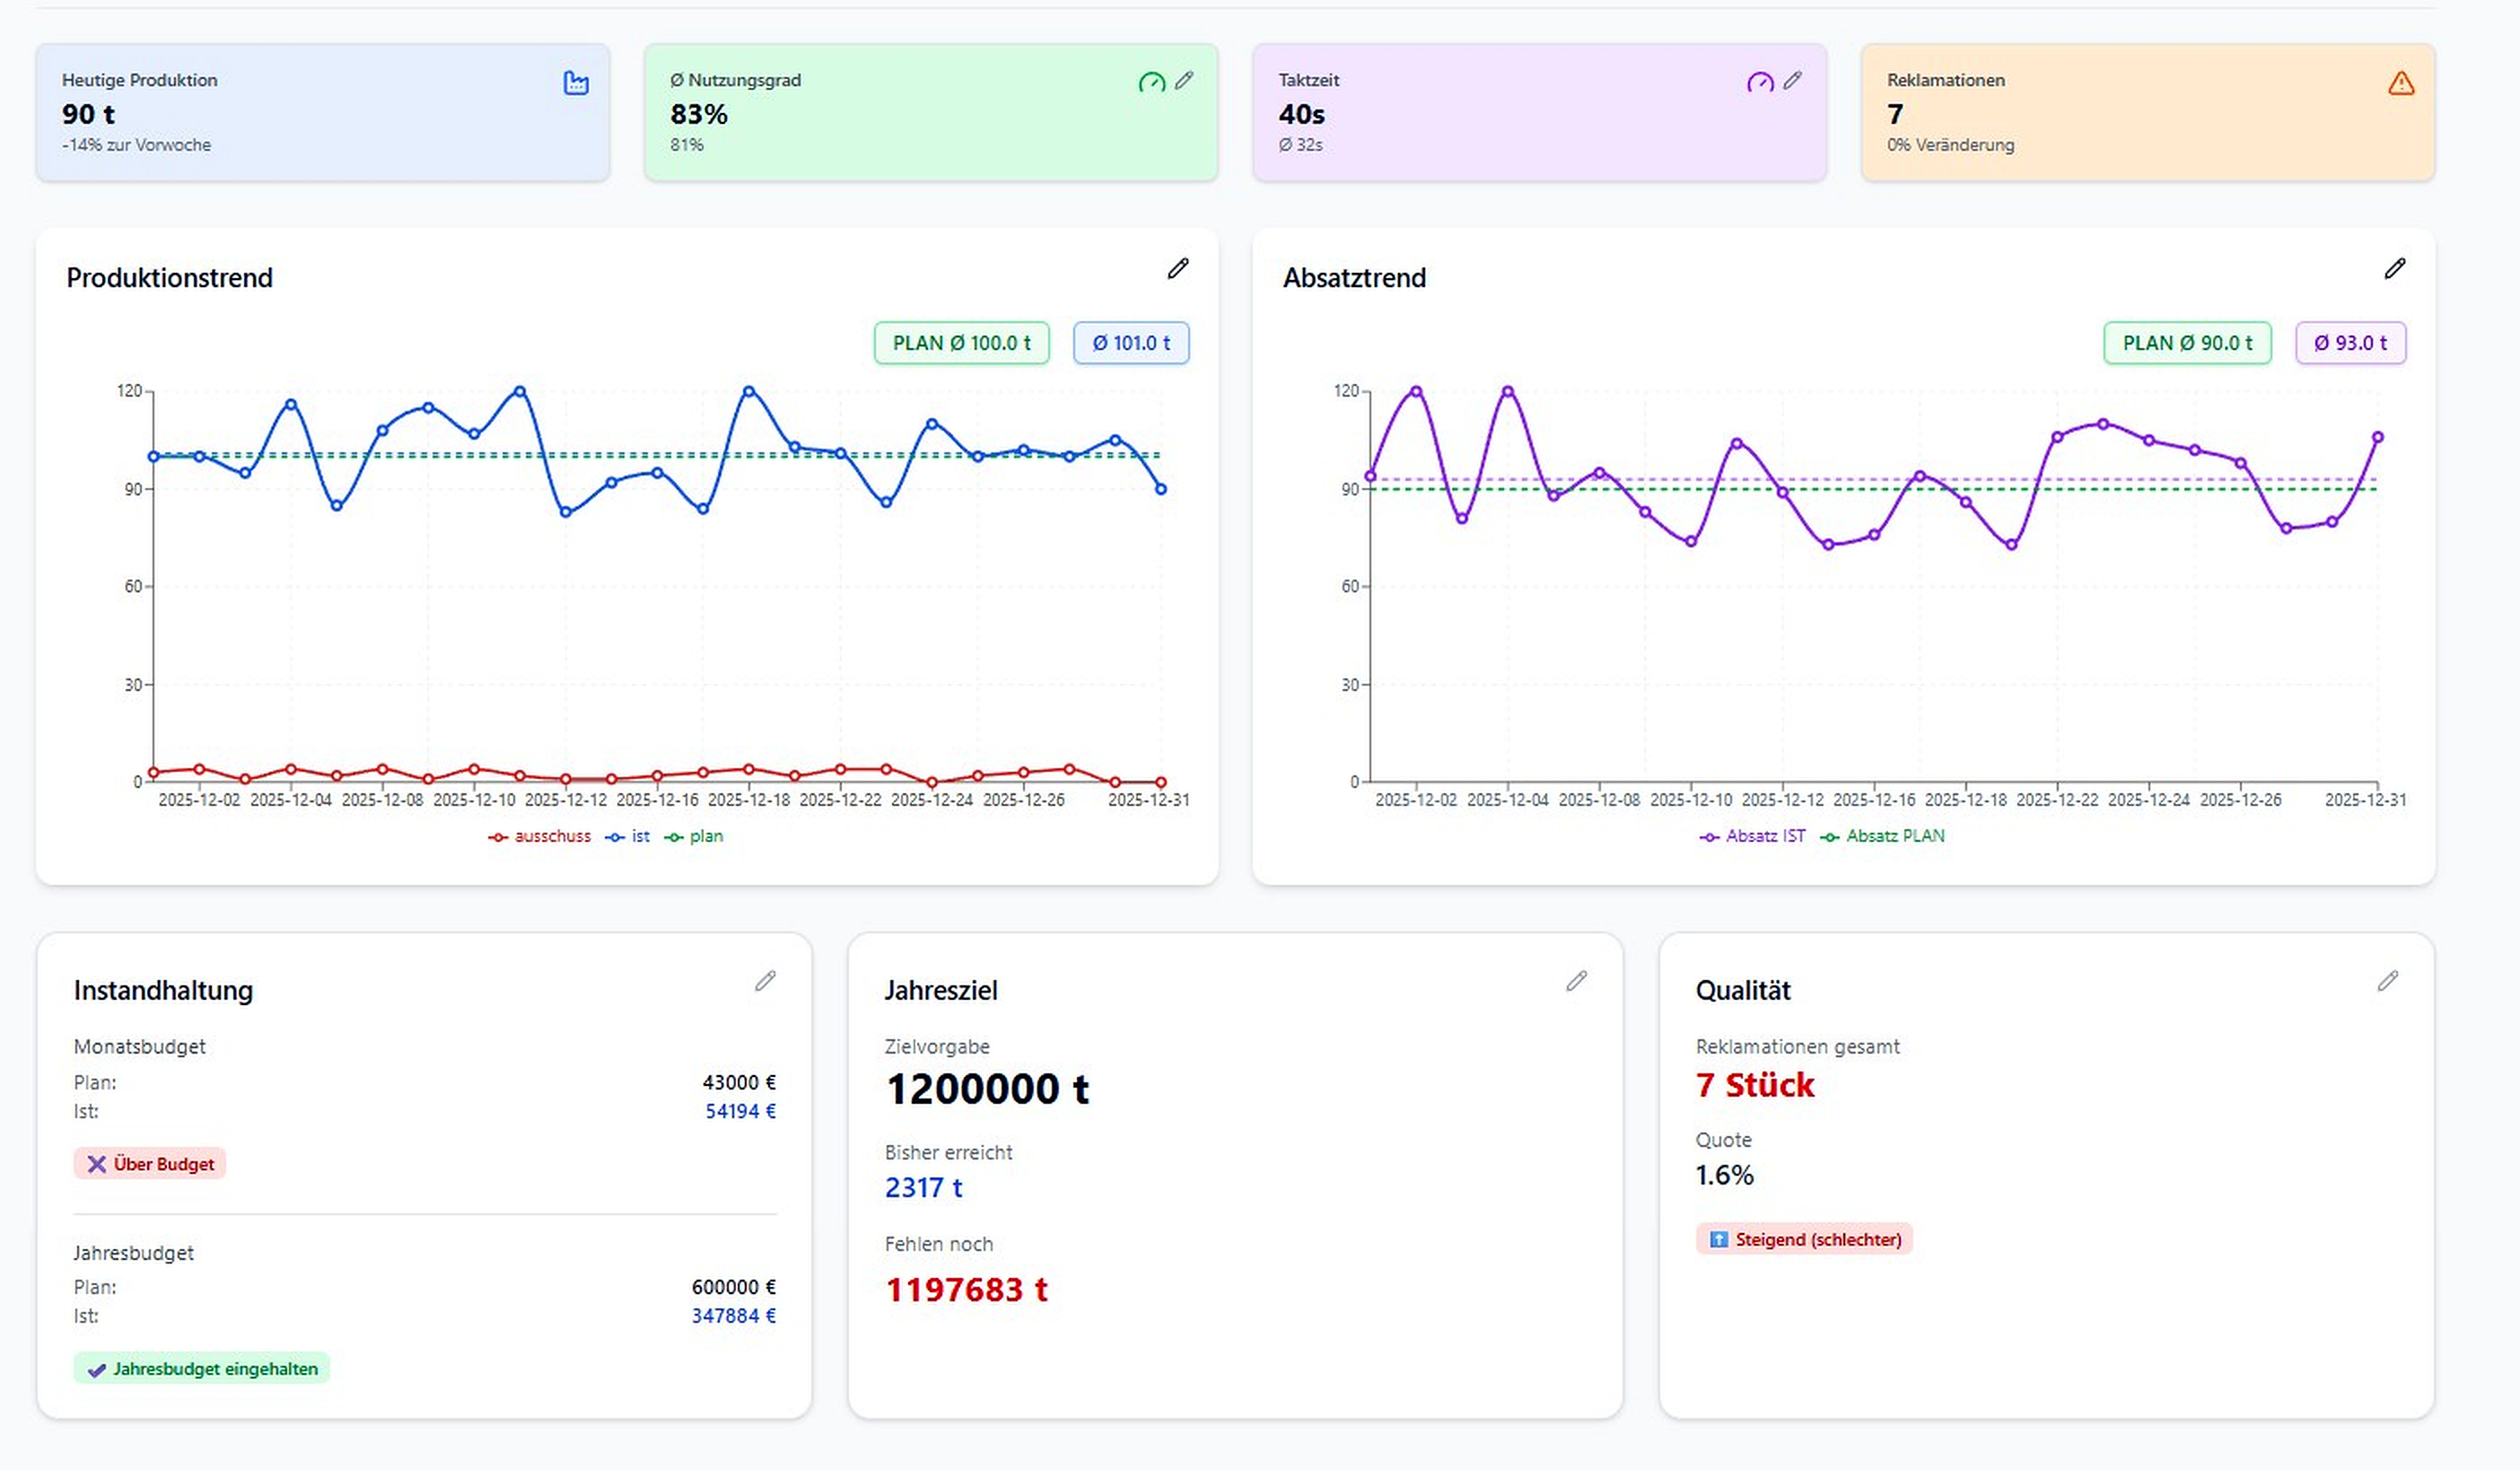Click the pencil edit icon on Nutzungsgrad card
The image size is (2520, 1470).
coord(1184,81)
